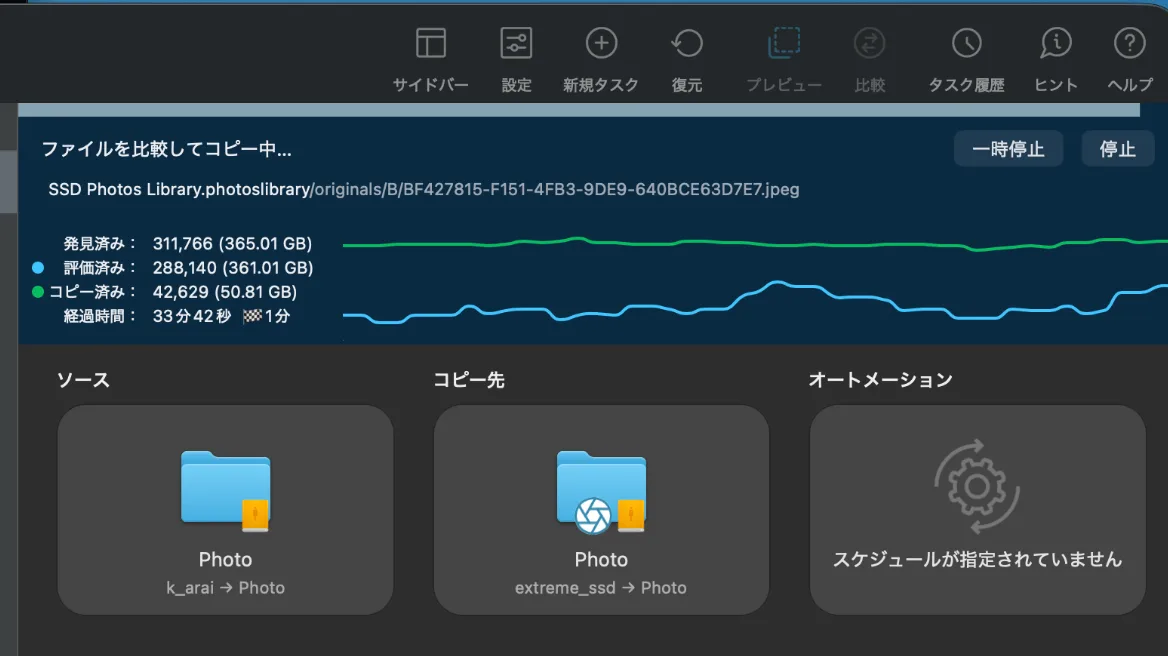This screenshot has height=656, width=1168.
Task: Select the コピー先 Photo destination box
Action: (601, 510)
